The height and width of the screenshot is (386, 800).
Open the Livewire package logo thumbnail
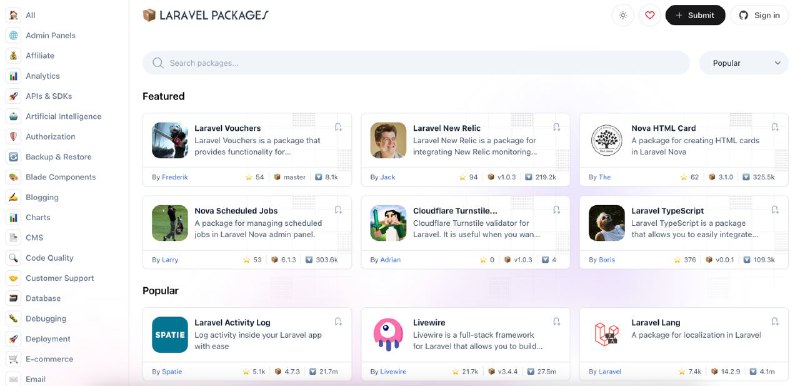tap(388, 334)
